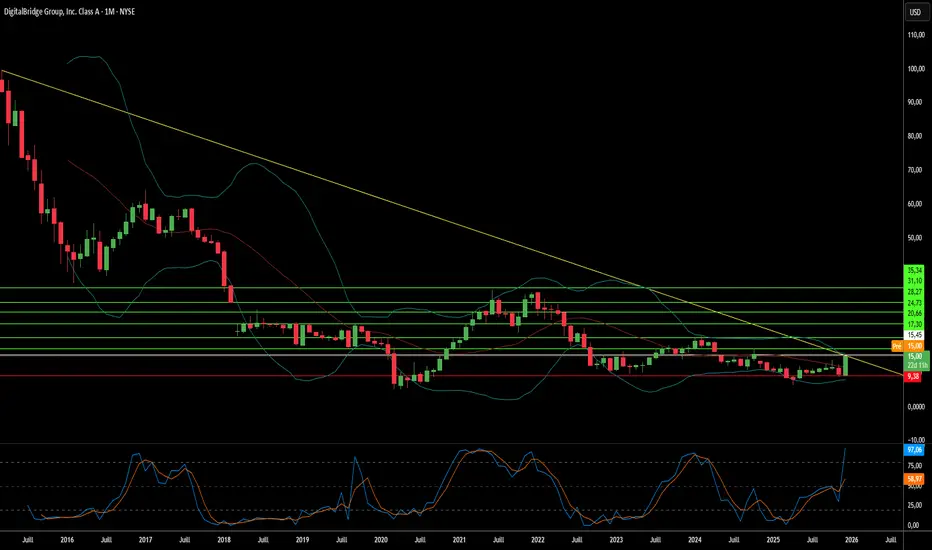Select the 28,27 price level label
932x550 pixels.
[x=914, y=292]
